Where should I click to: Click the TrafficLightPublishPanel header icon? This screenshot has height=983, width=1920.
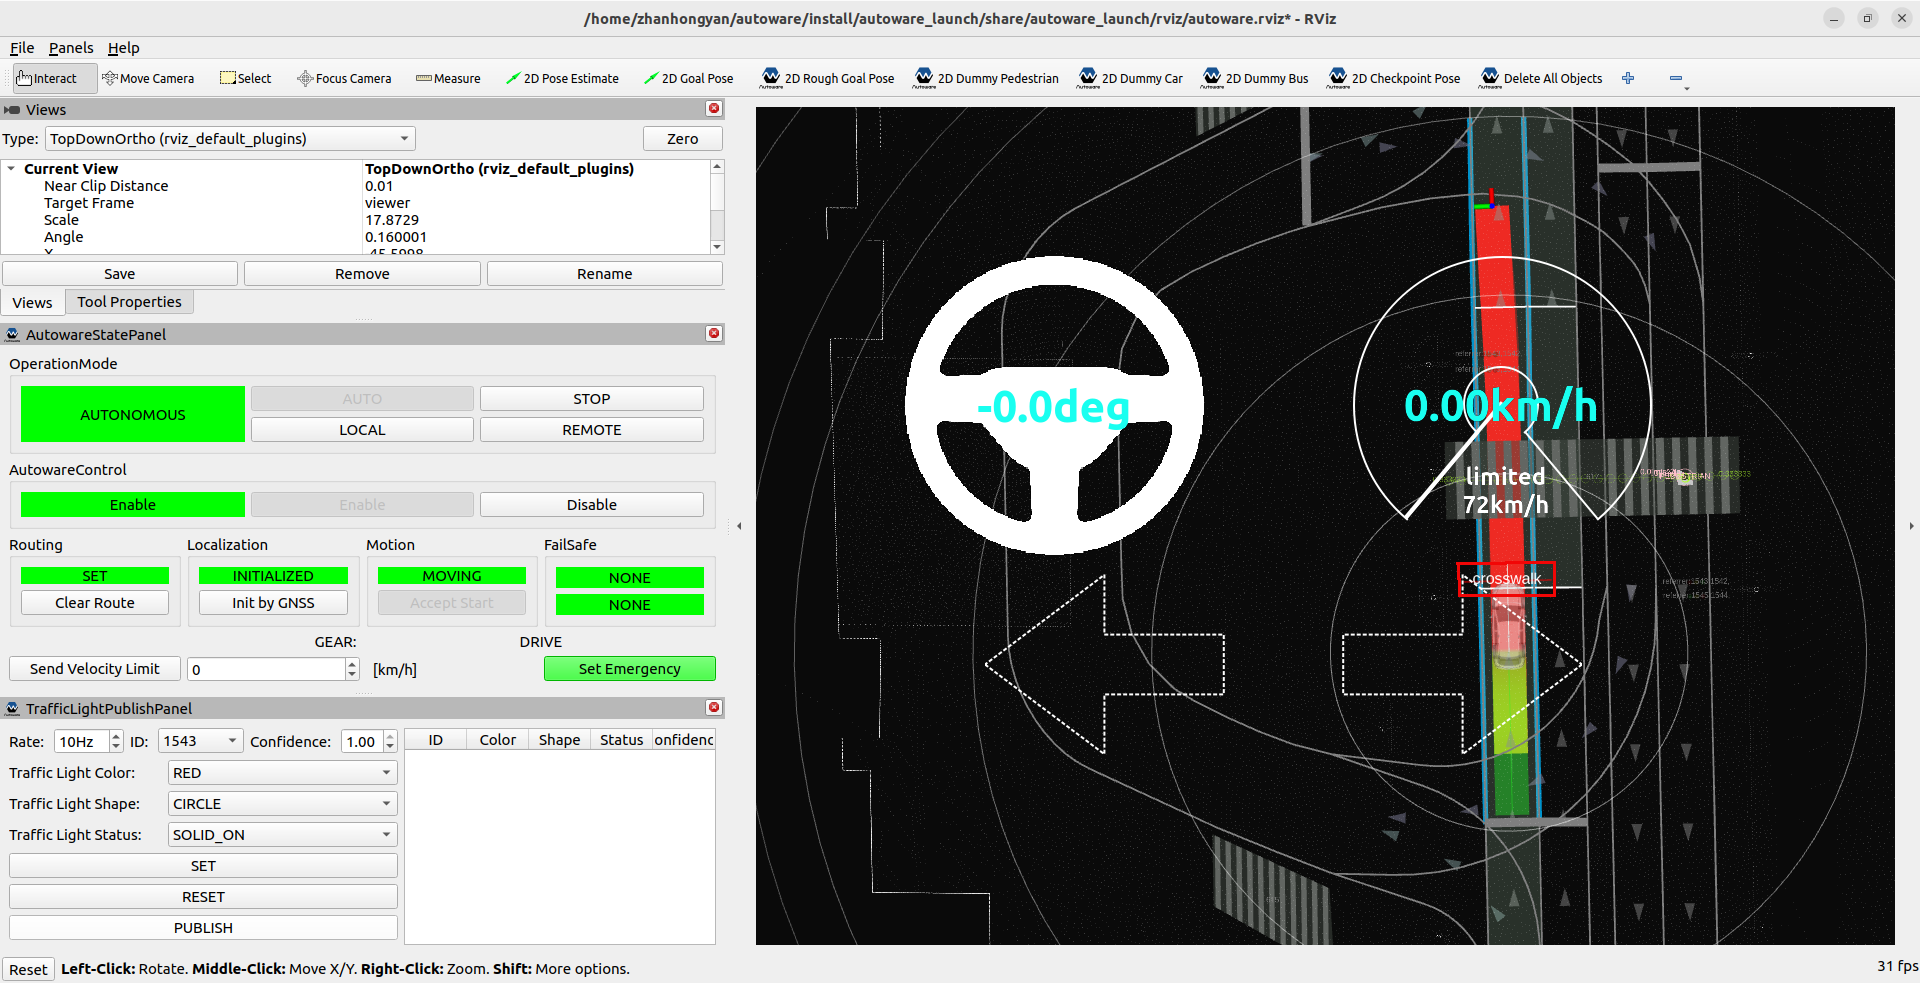12,708
